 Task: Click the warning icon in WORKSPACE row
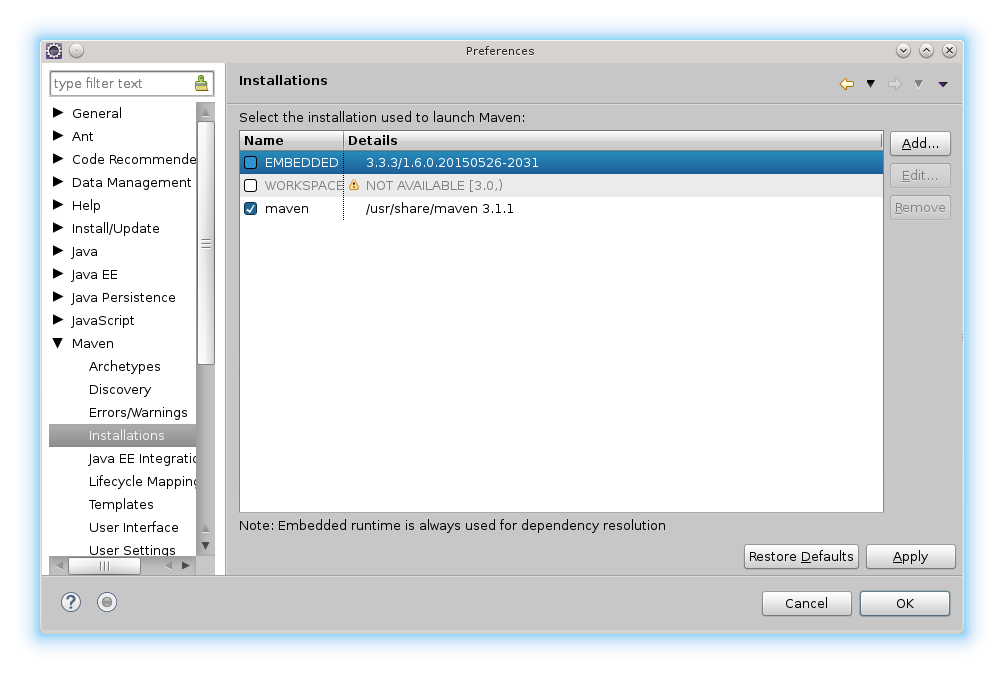click(x=354, y=185)
